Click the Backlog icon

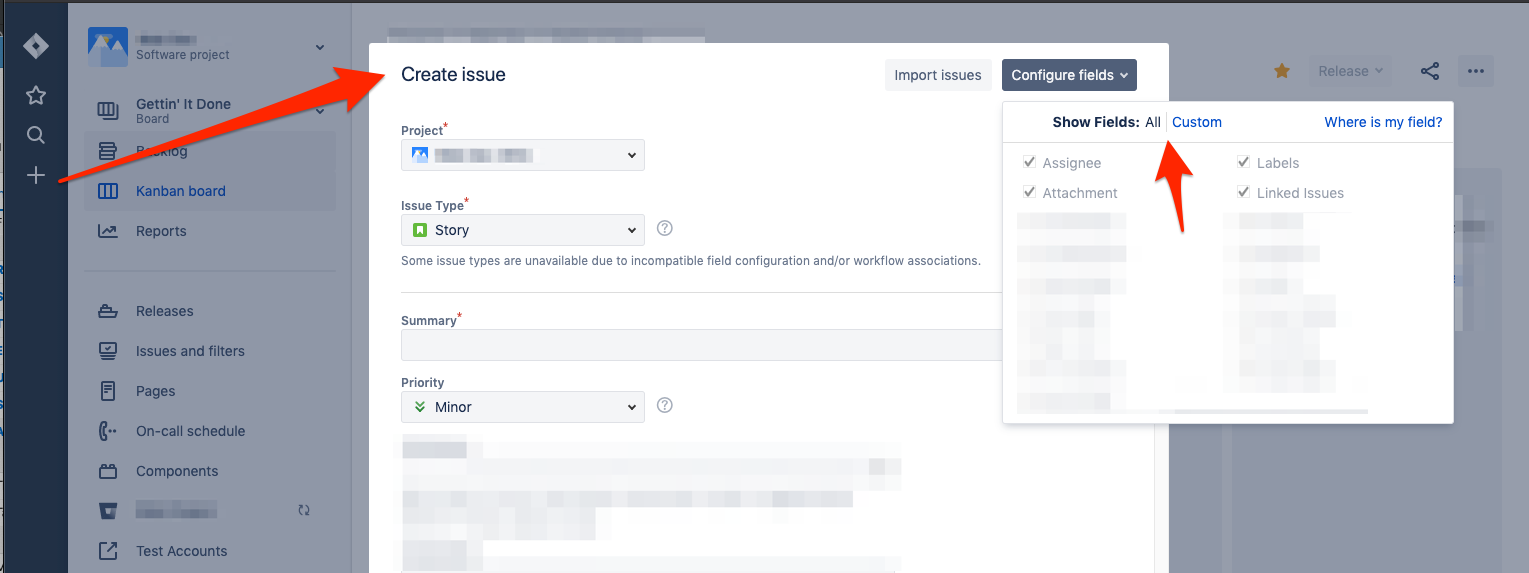click(x=108, y=151)
